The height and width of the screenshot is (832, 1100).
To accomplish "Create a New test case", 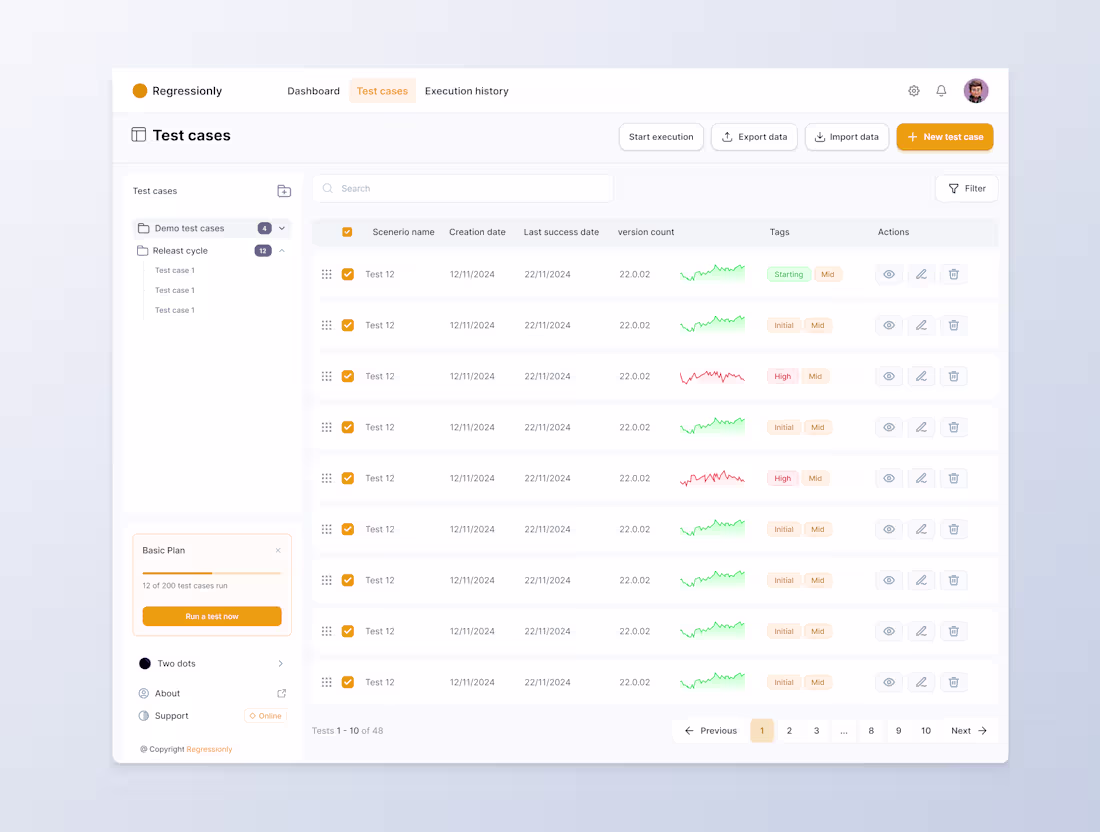I will (945, 137).
